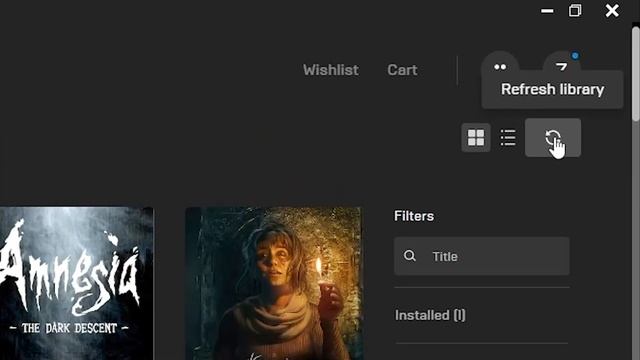Open the game tile with candle girl
The image size is (640, 360).
click(273, 284)
